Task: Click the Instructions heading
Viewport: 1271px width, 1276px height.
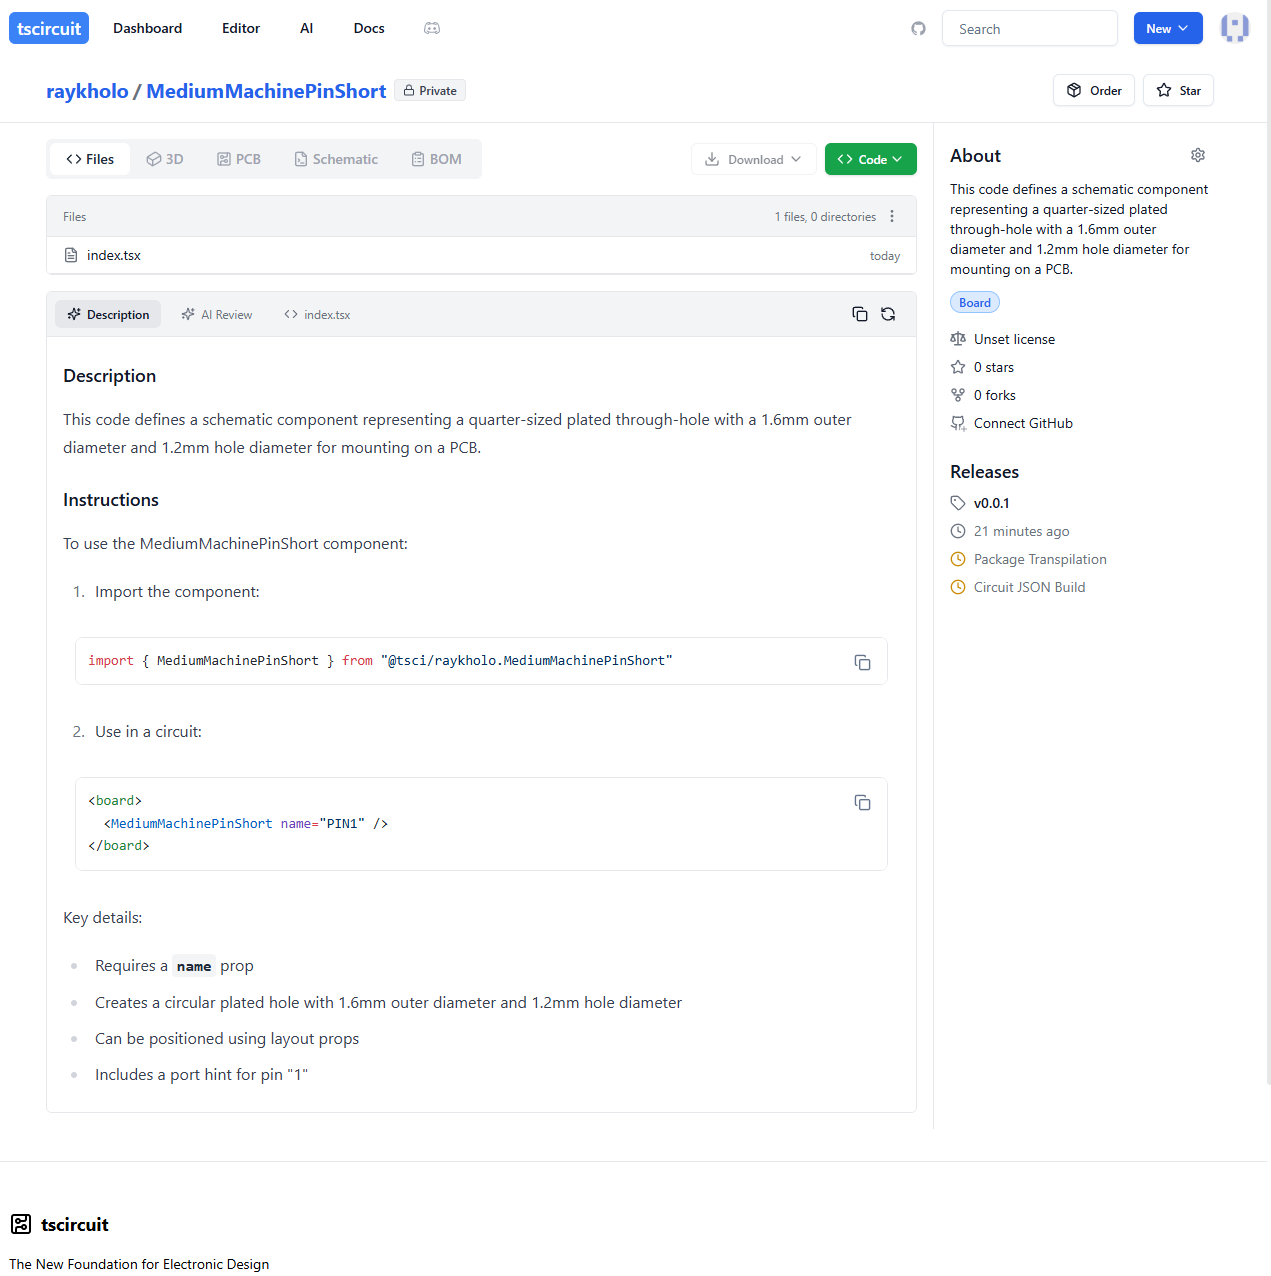Action: coord(111,500)
